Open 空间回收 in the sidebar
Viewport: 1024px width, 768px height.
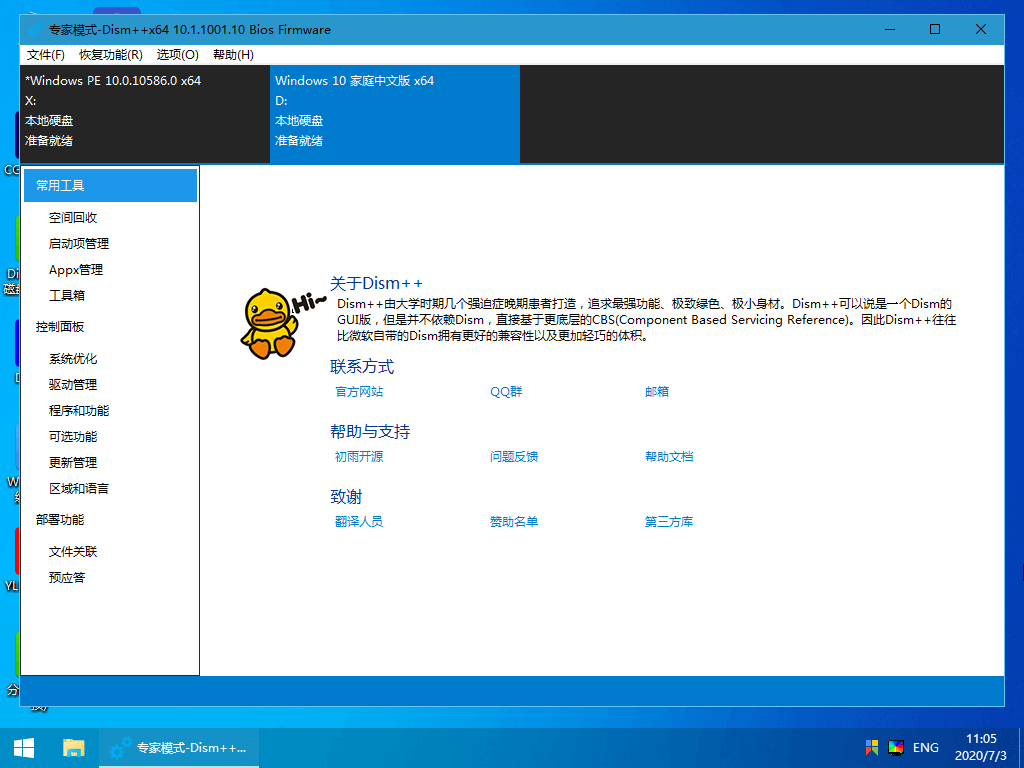pyautogui.click(x=73, y=218)
